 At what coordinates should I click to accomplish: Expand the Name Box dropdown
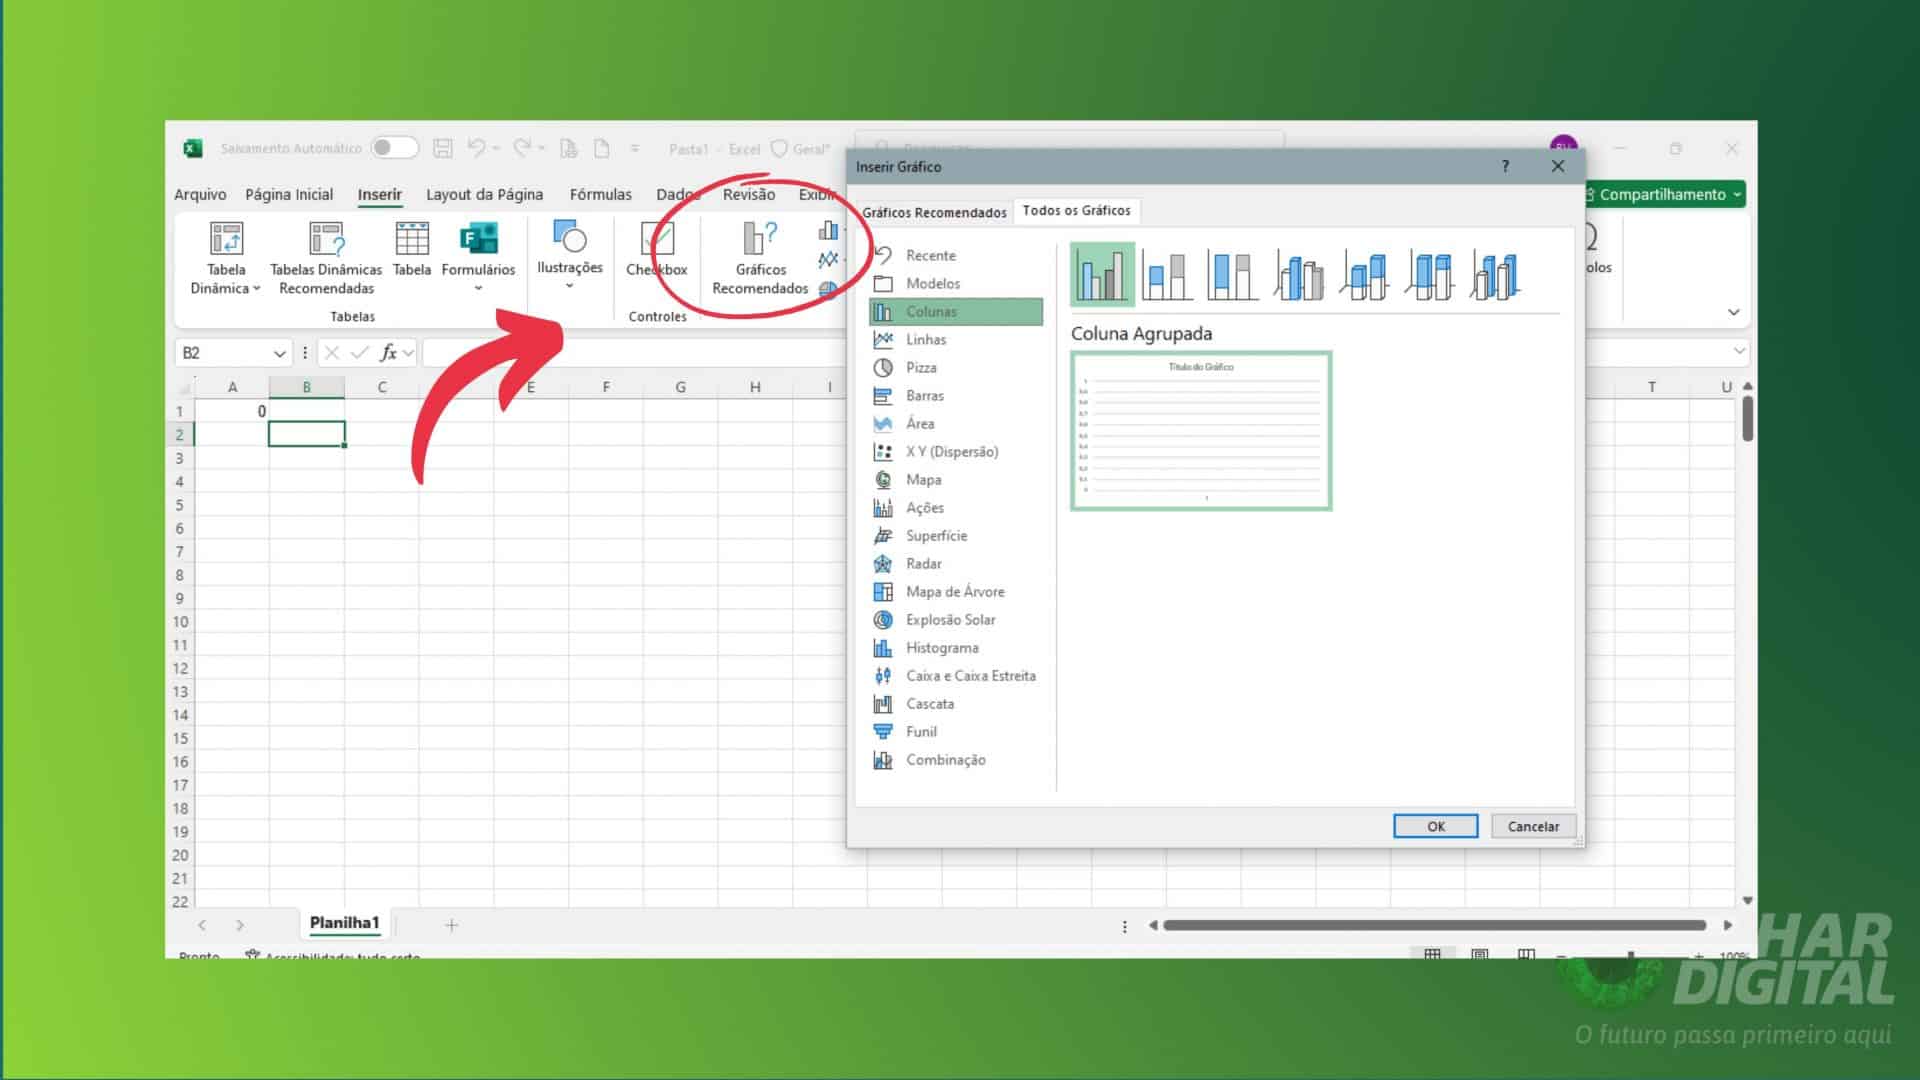(x=281, y=352)
